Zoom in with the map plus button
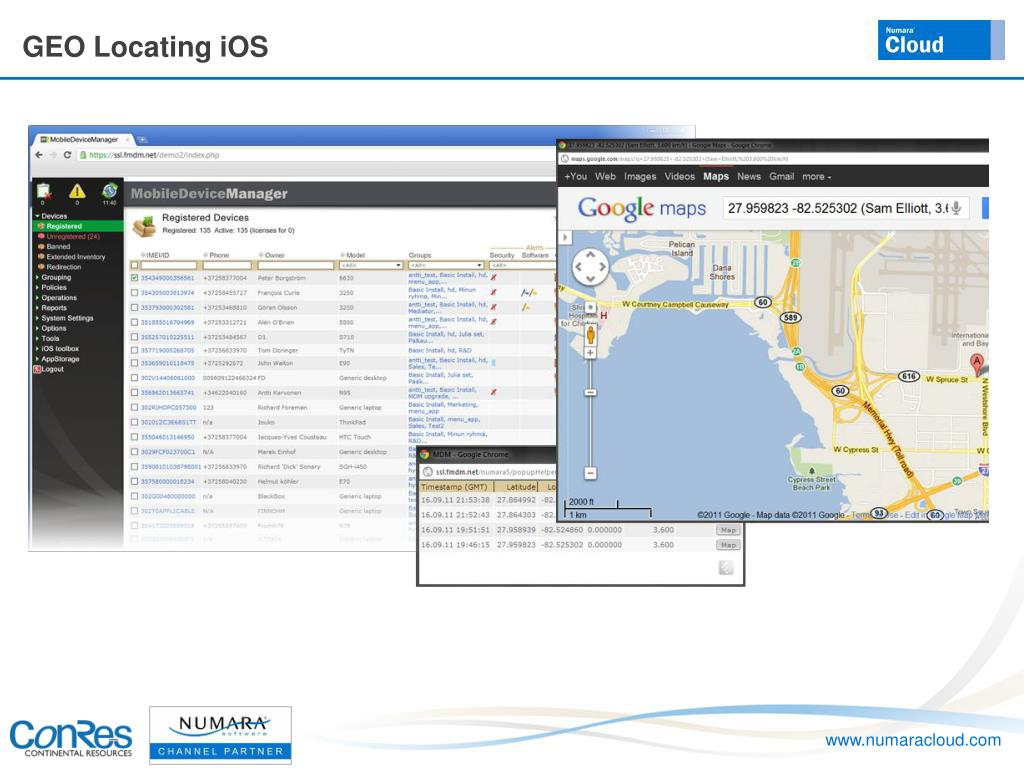 [x=590, y=353]
